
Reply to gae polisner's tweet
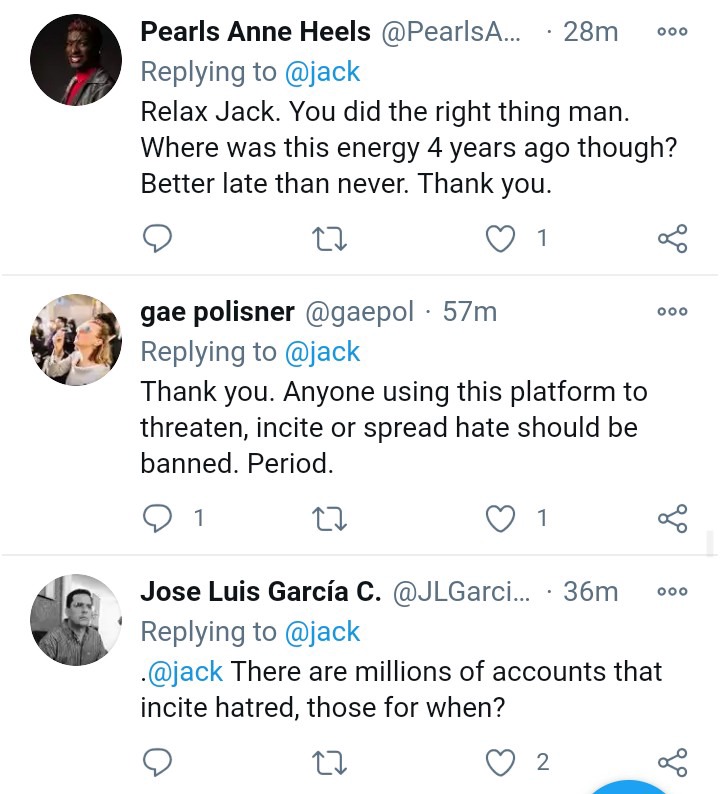point(157,518)
